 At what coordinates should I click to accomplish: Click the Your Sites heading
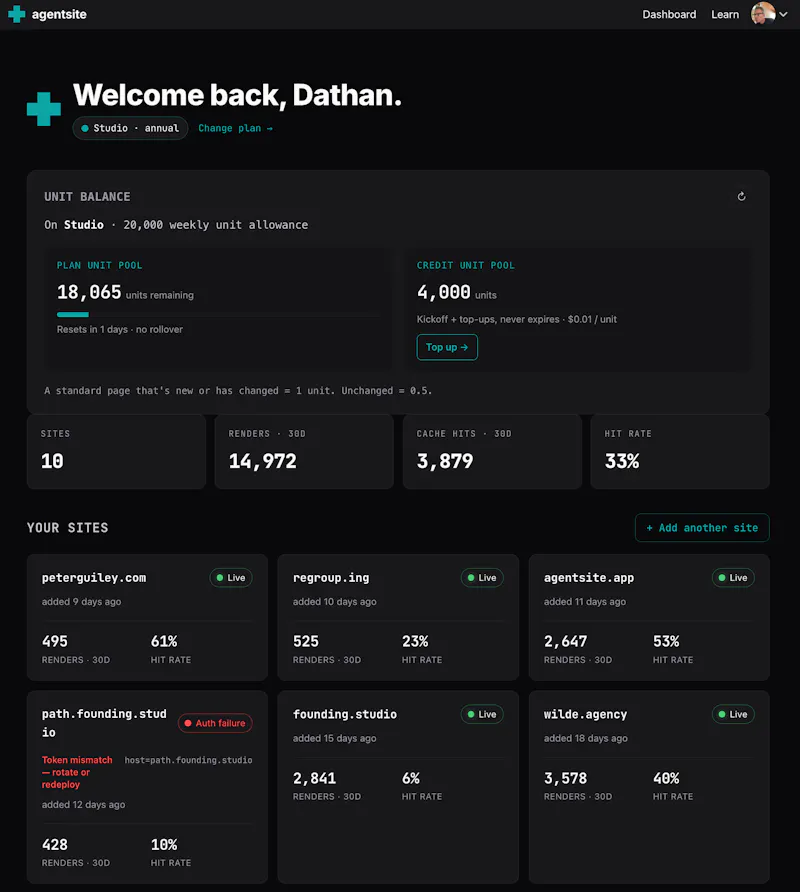coord(68,527)
